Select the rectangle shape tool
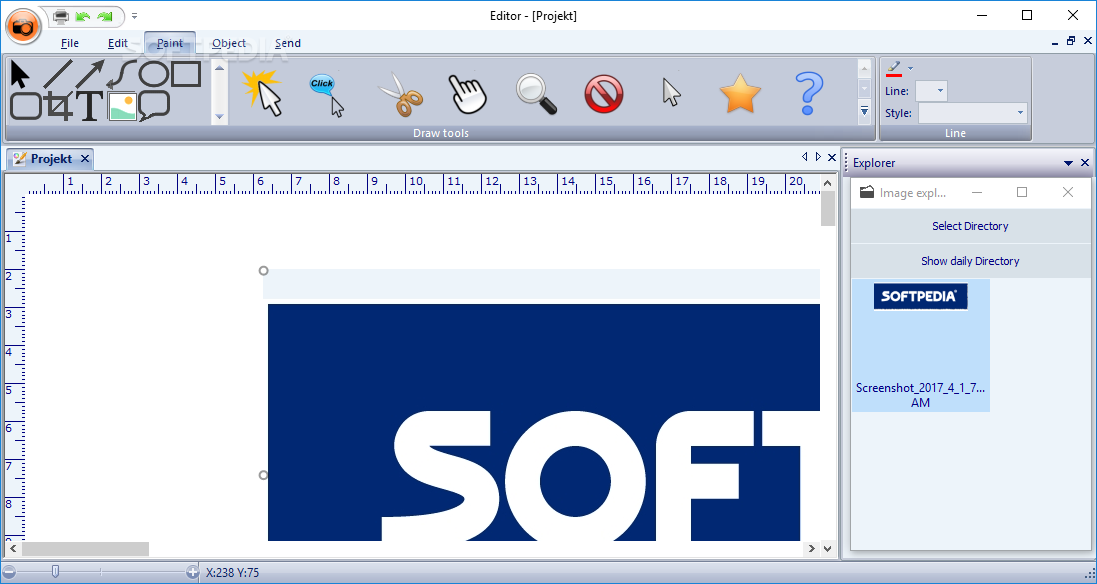The image size is (1097, 584). point(186,74)
